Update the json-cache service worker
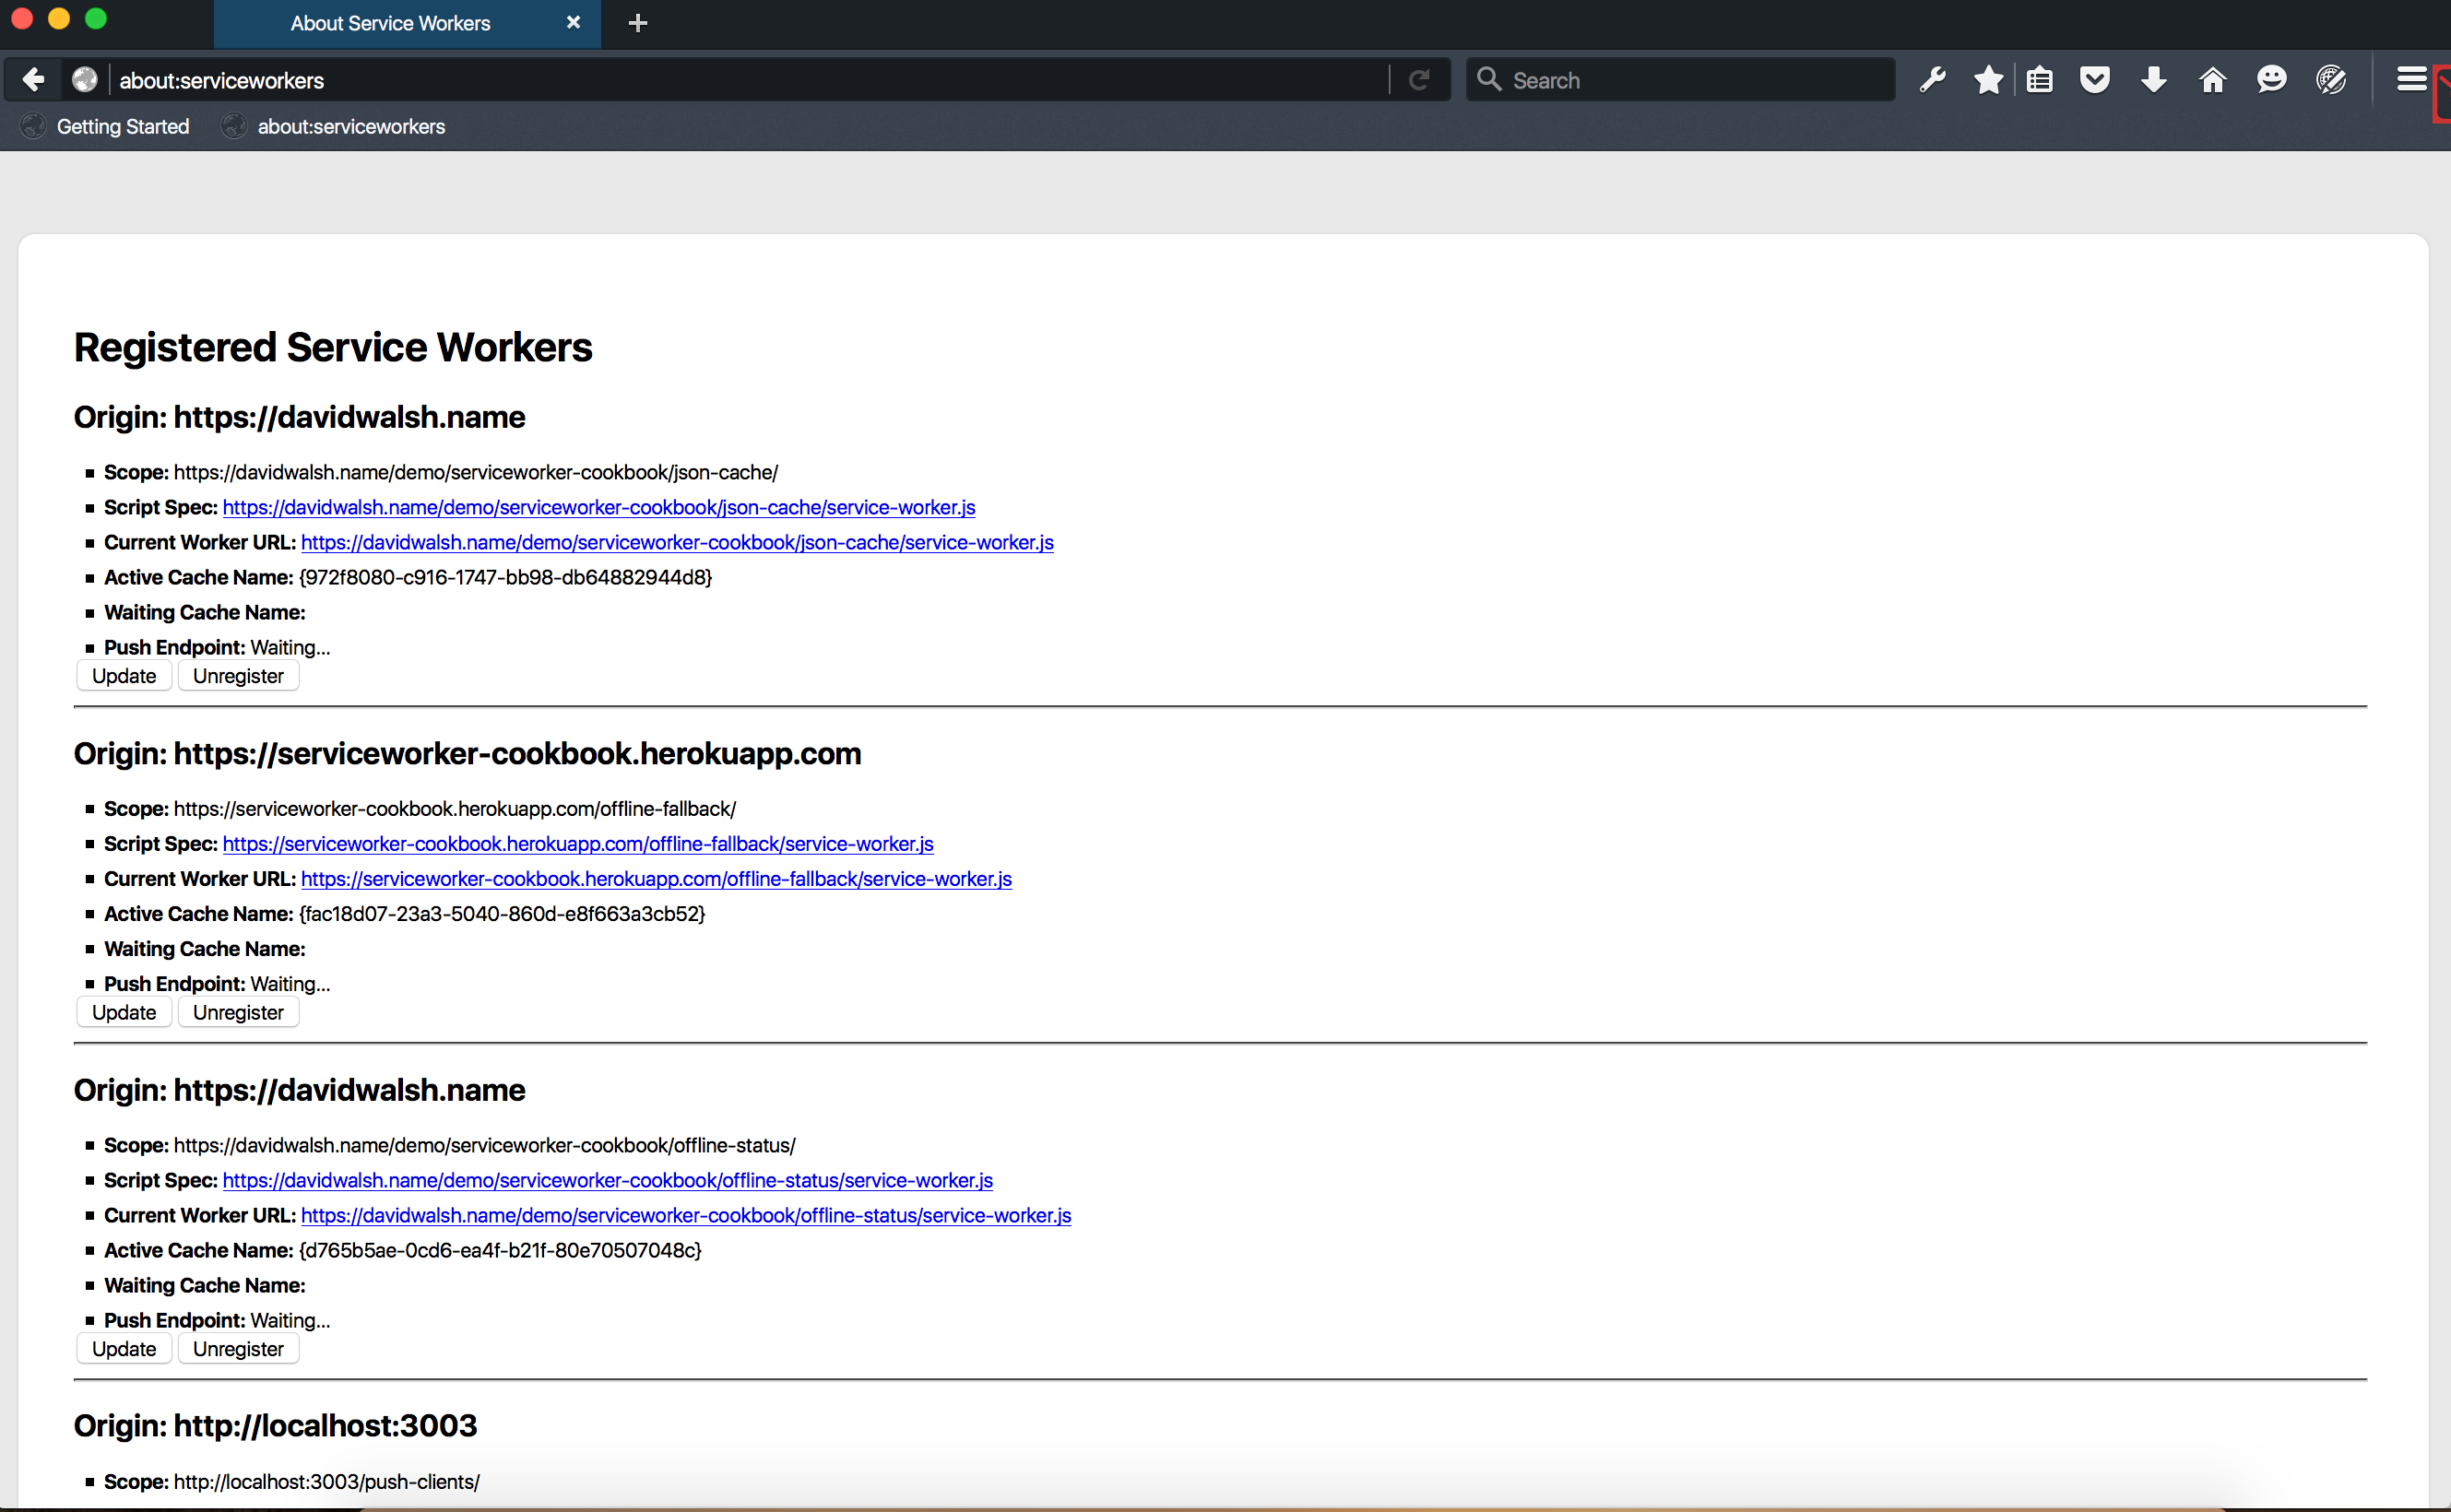 tap(124, 676)
